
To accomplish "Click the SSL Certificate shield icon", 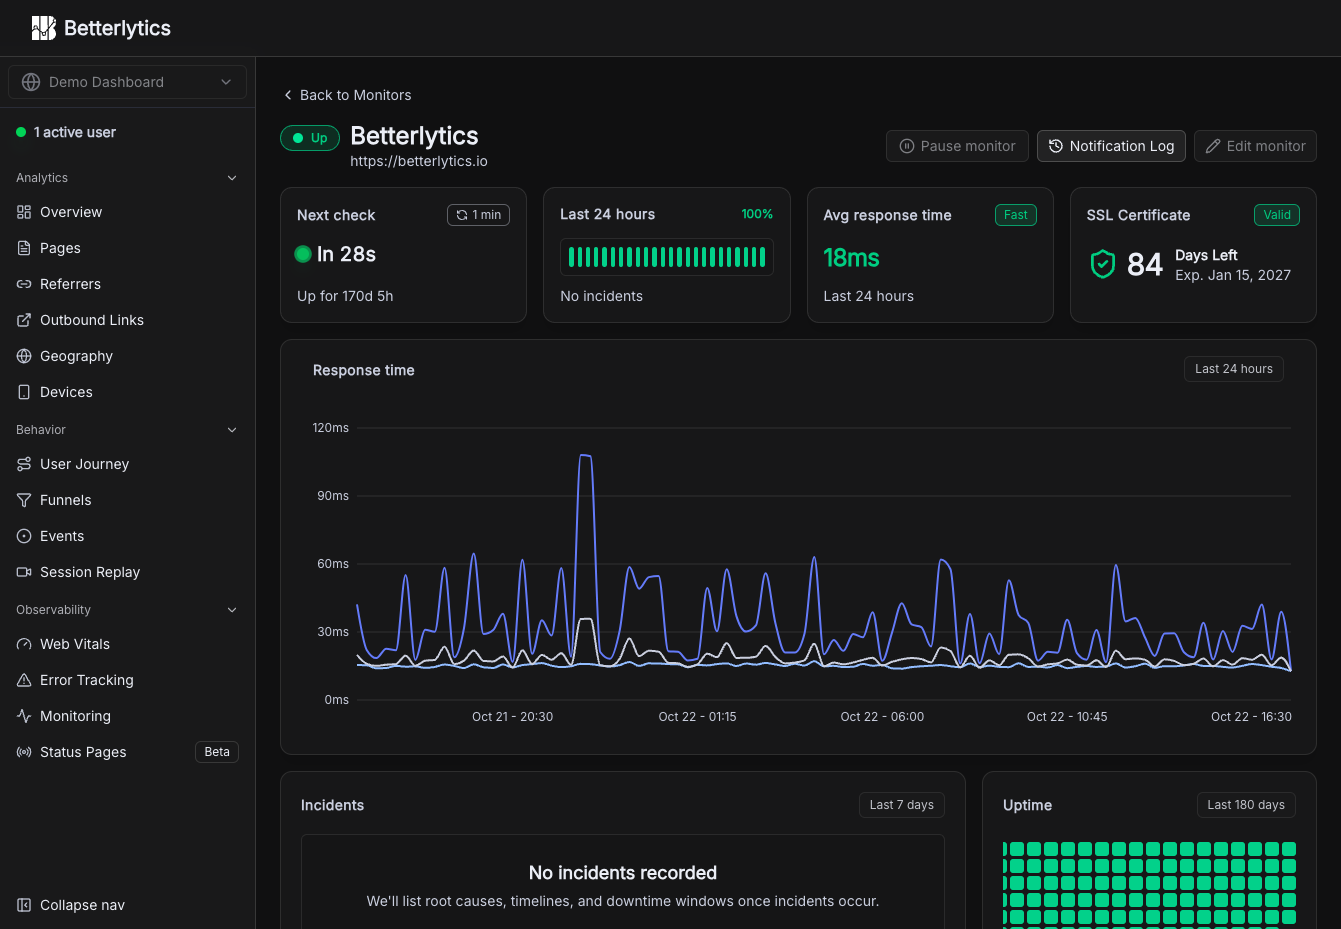I will click(x=1103, y=264).
